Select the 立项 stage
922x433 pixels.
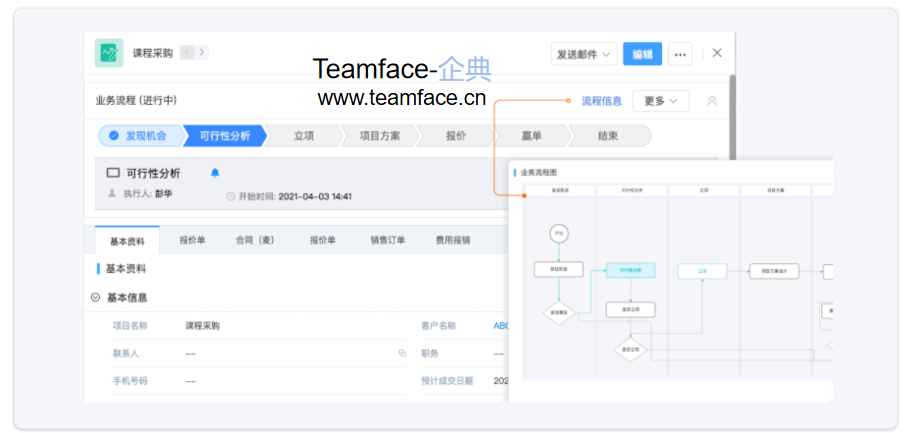coord(303,136)
